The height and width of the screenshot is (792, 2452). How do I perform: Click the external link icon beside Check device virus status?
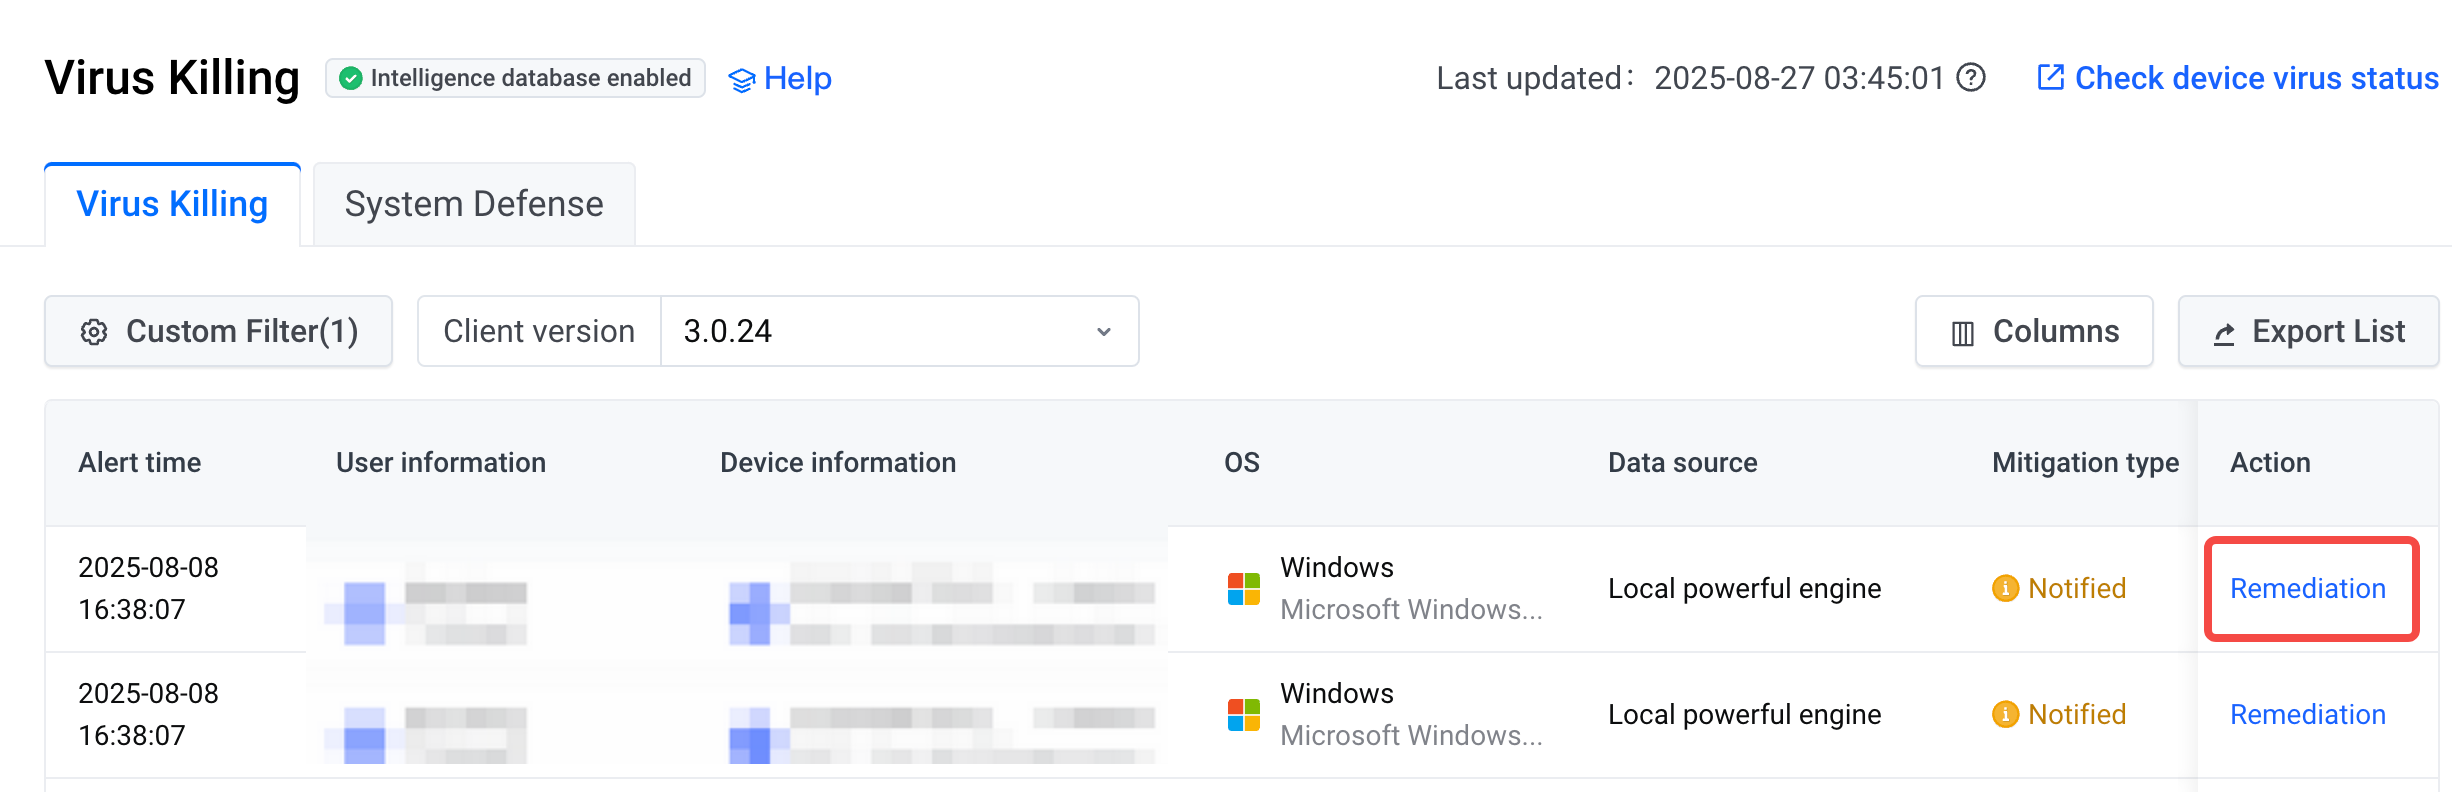coord(2050,77)
